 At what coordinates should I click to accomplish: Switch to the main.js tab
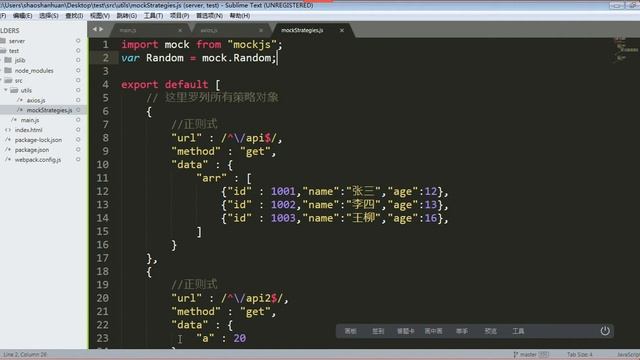coord(149,30)
